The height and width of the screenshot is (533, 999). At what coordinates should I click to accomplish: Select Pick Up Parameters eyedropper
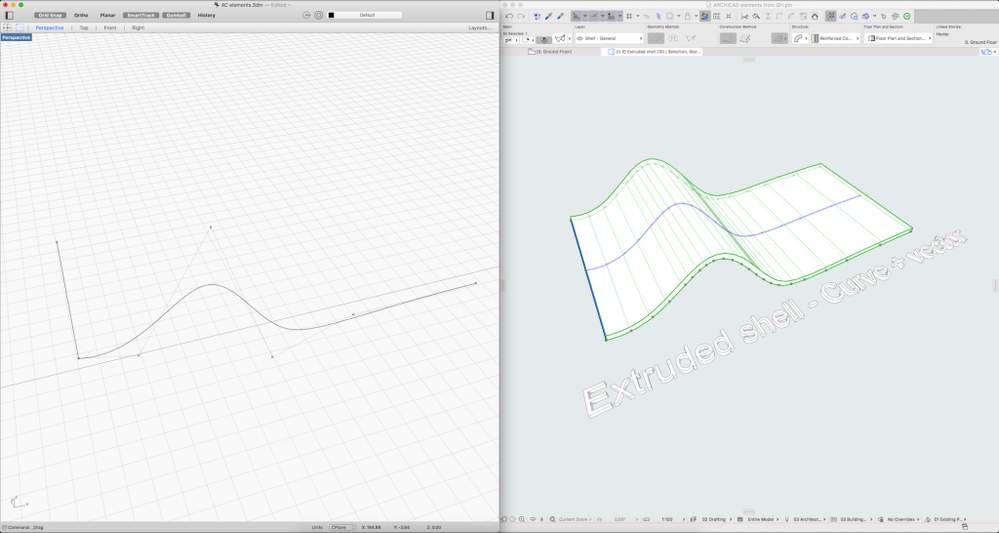click(x=548, y=17)
